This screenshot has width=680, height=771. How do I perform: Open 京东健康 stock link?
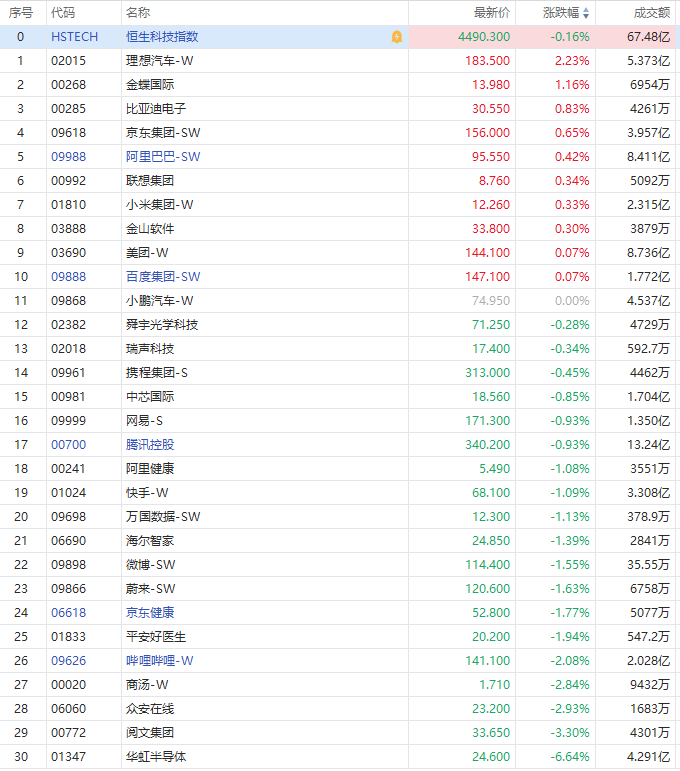[150, 613]
